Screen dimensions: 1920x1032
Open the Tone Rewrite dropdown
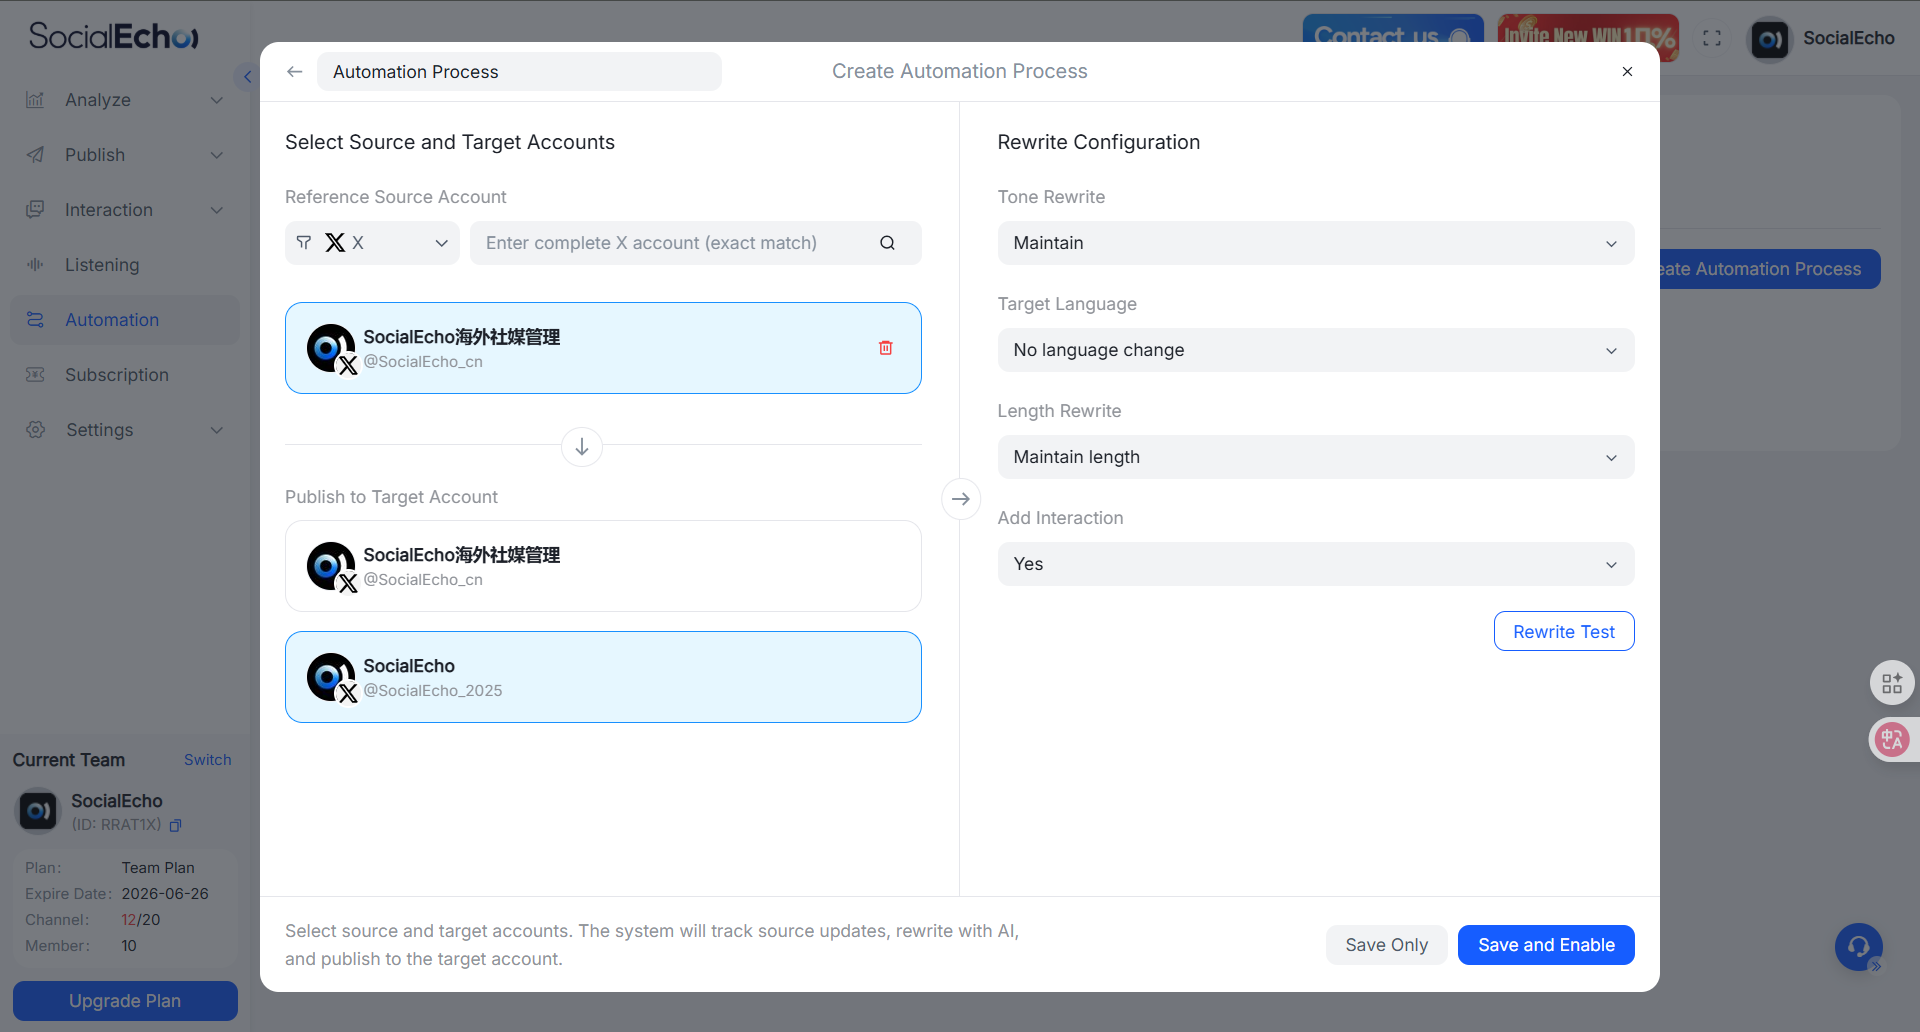(1314, 243)
